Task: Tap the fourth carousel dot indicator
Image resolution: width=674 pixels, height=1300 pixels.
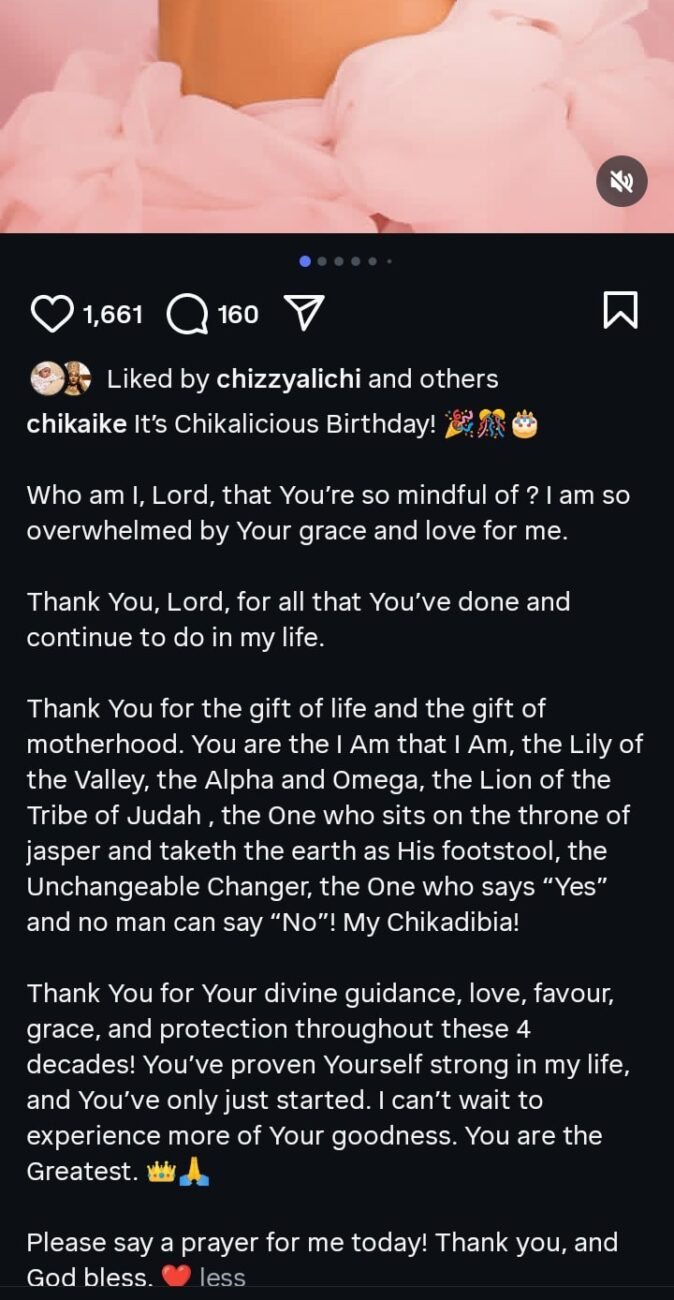Action: (x=355, y=260)
